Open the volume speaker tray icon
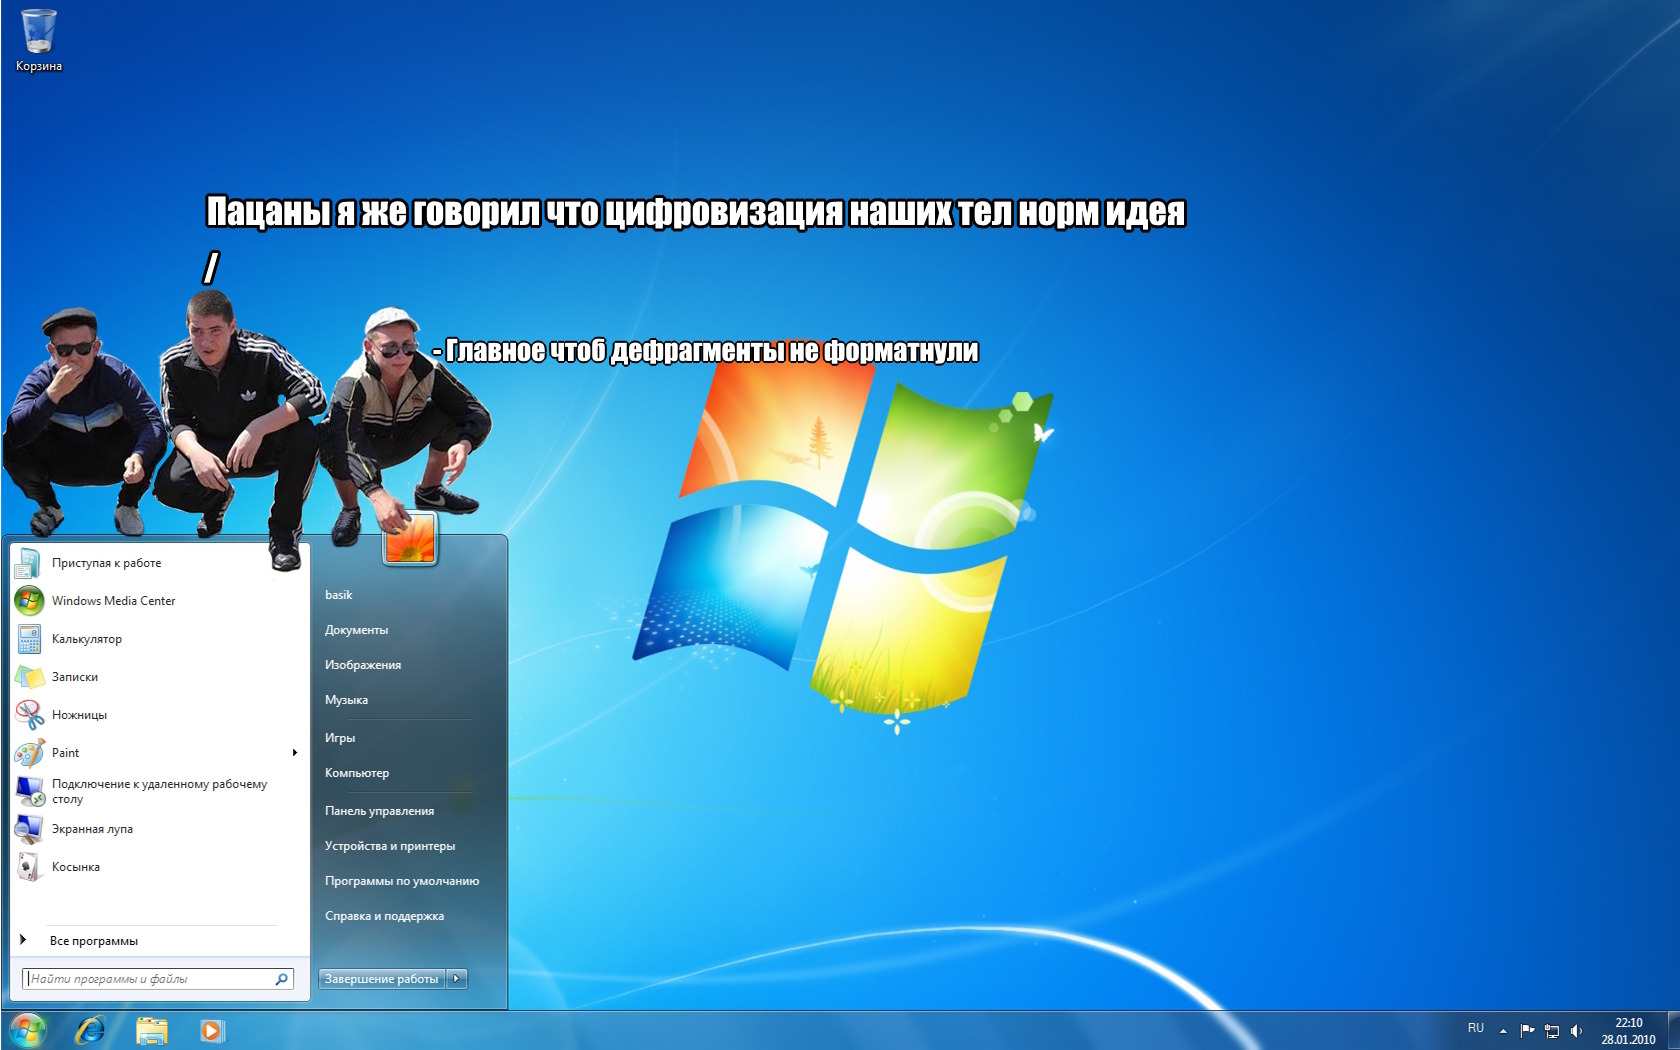The width and height of the screenshot is (1680, 1050). (1577, 1031)
